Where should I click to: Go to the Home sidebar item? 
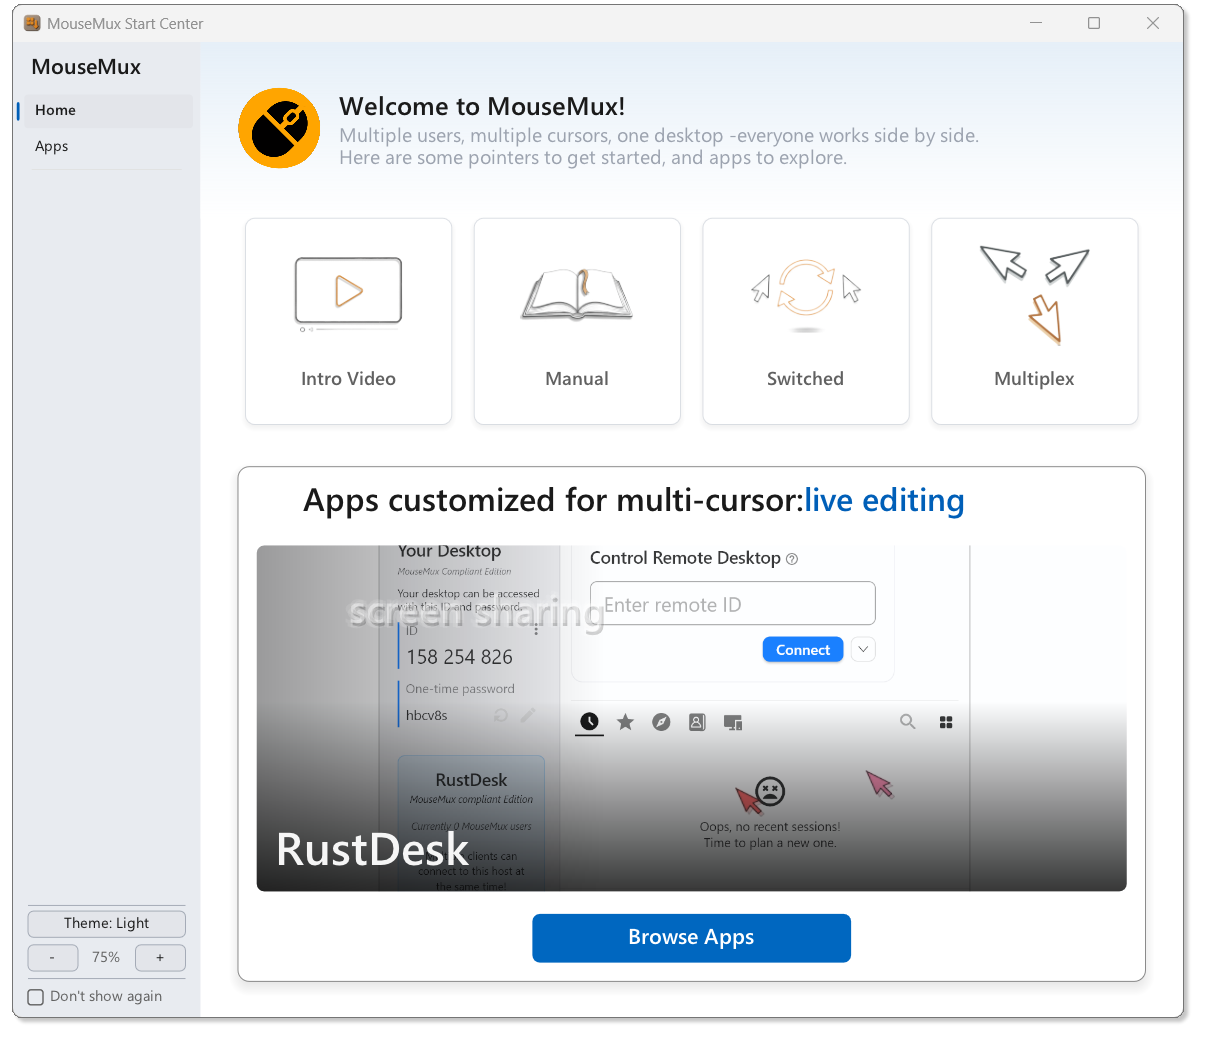[108, 110]
